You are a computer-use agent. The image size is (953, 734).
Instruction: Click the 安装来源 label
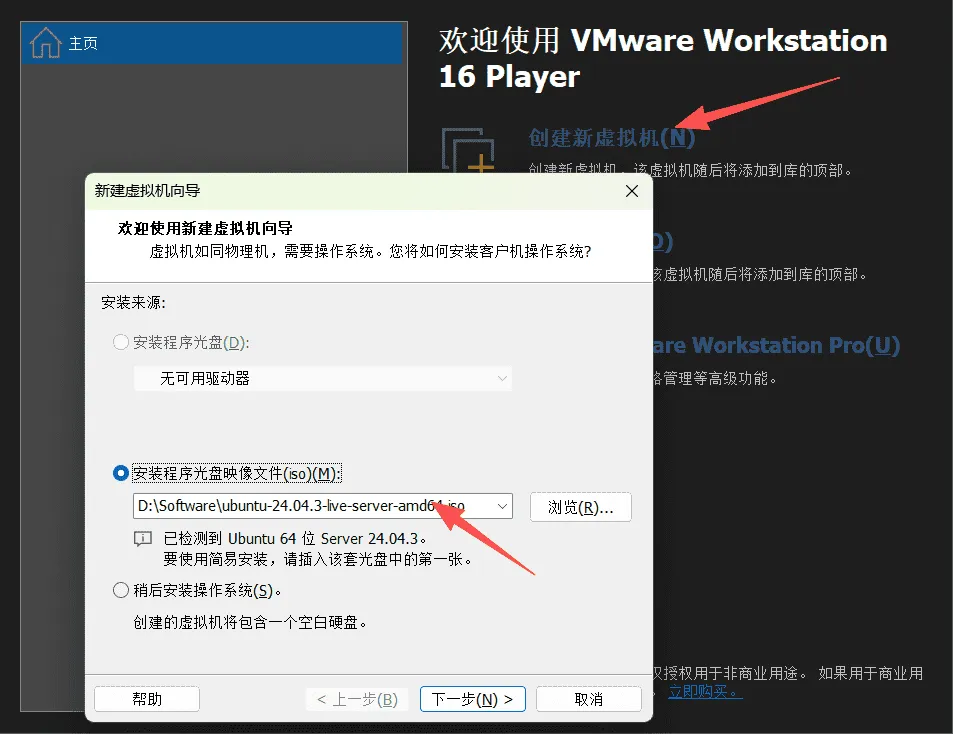click(133, 302)
